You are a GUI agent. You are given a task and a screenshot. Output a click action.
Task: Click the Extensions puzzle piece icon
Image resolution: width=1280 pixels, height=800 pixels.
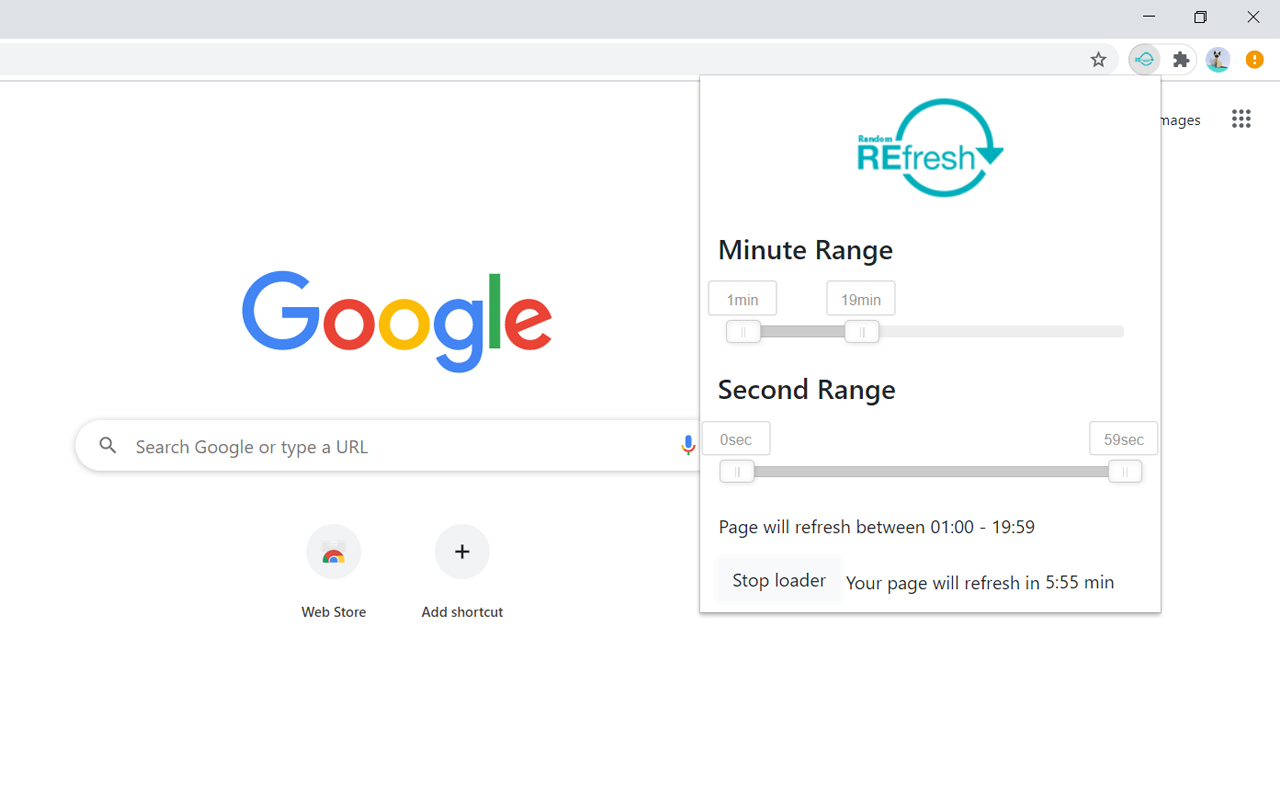coord(1181,59)
